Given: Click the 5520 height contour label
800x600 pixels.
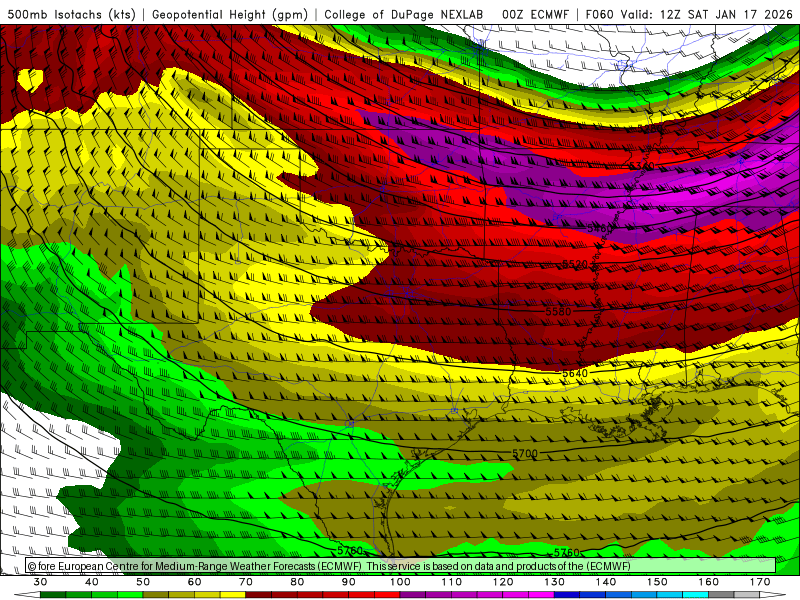Looking at the screenshot, I should [575, 264].
